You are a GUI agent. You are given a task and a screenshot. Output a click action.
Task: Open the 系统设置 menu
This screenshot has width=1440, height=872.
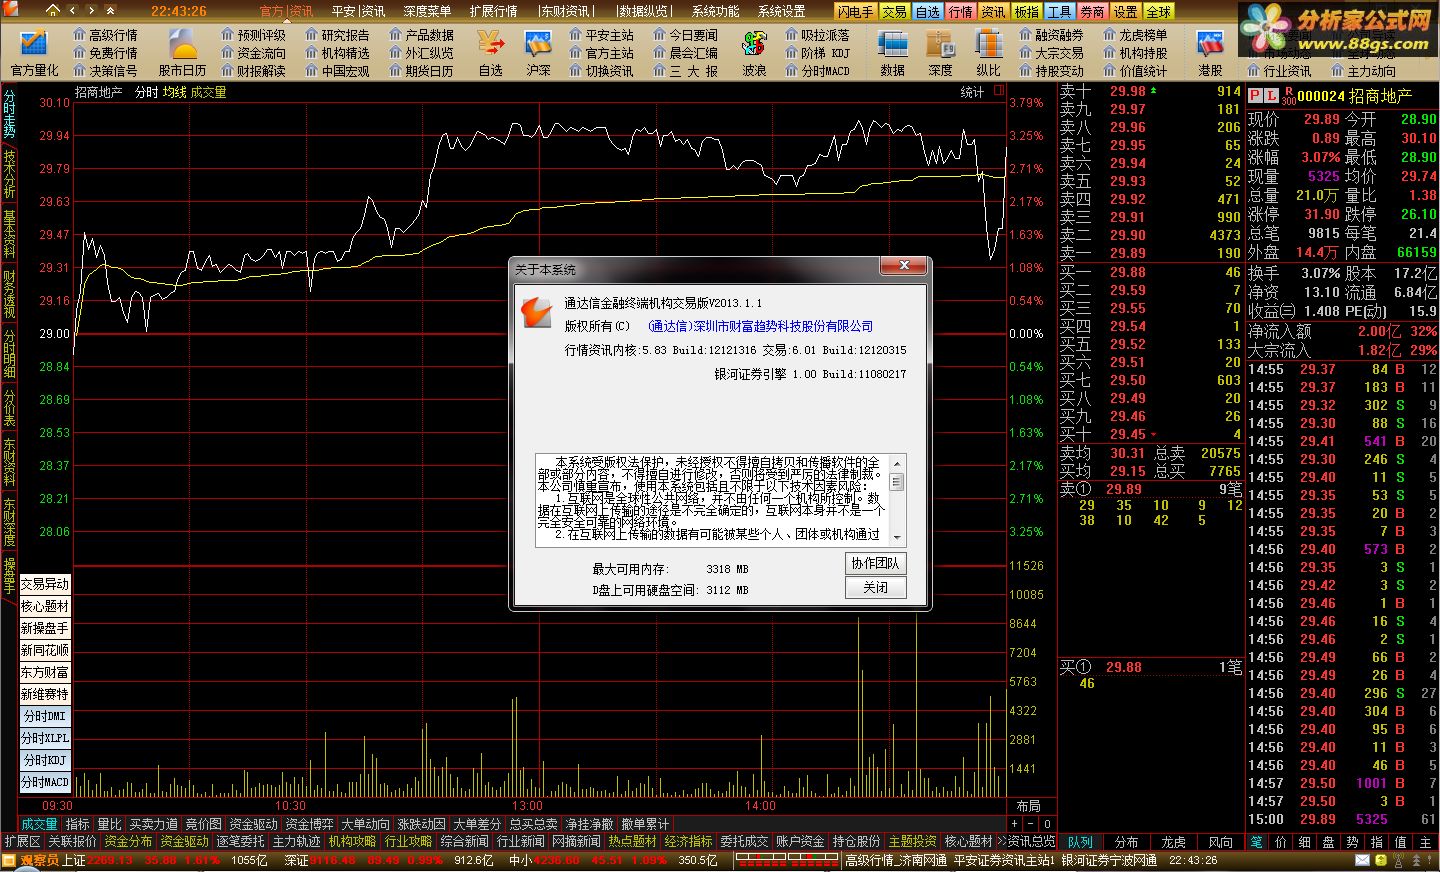[x=781, y=12]
